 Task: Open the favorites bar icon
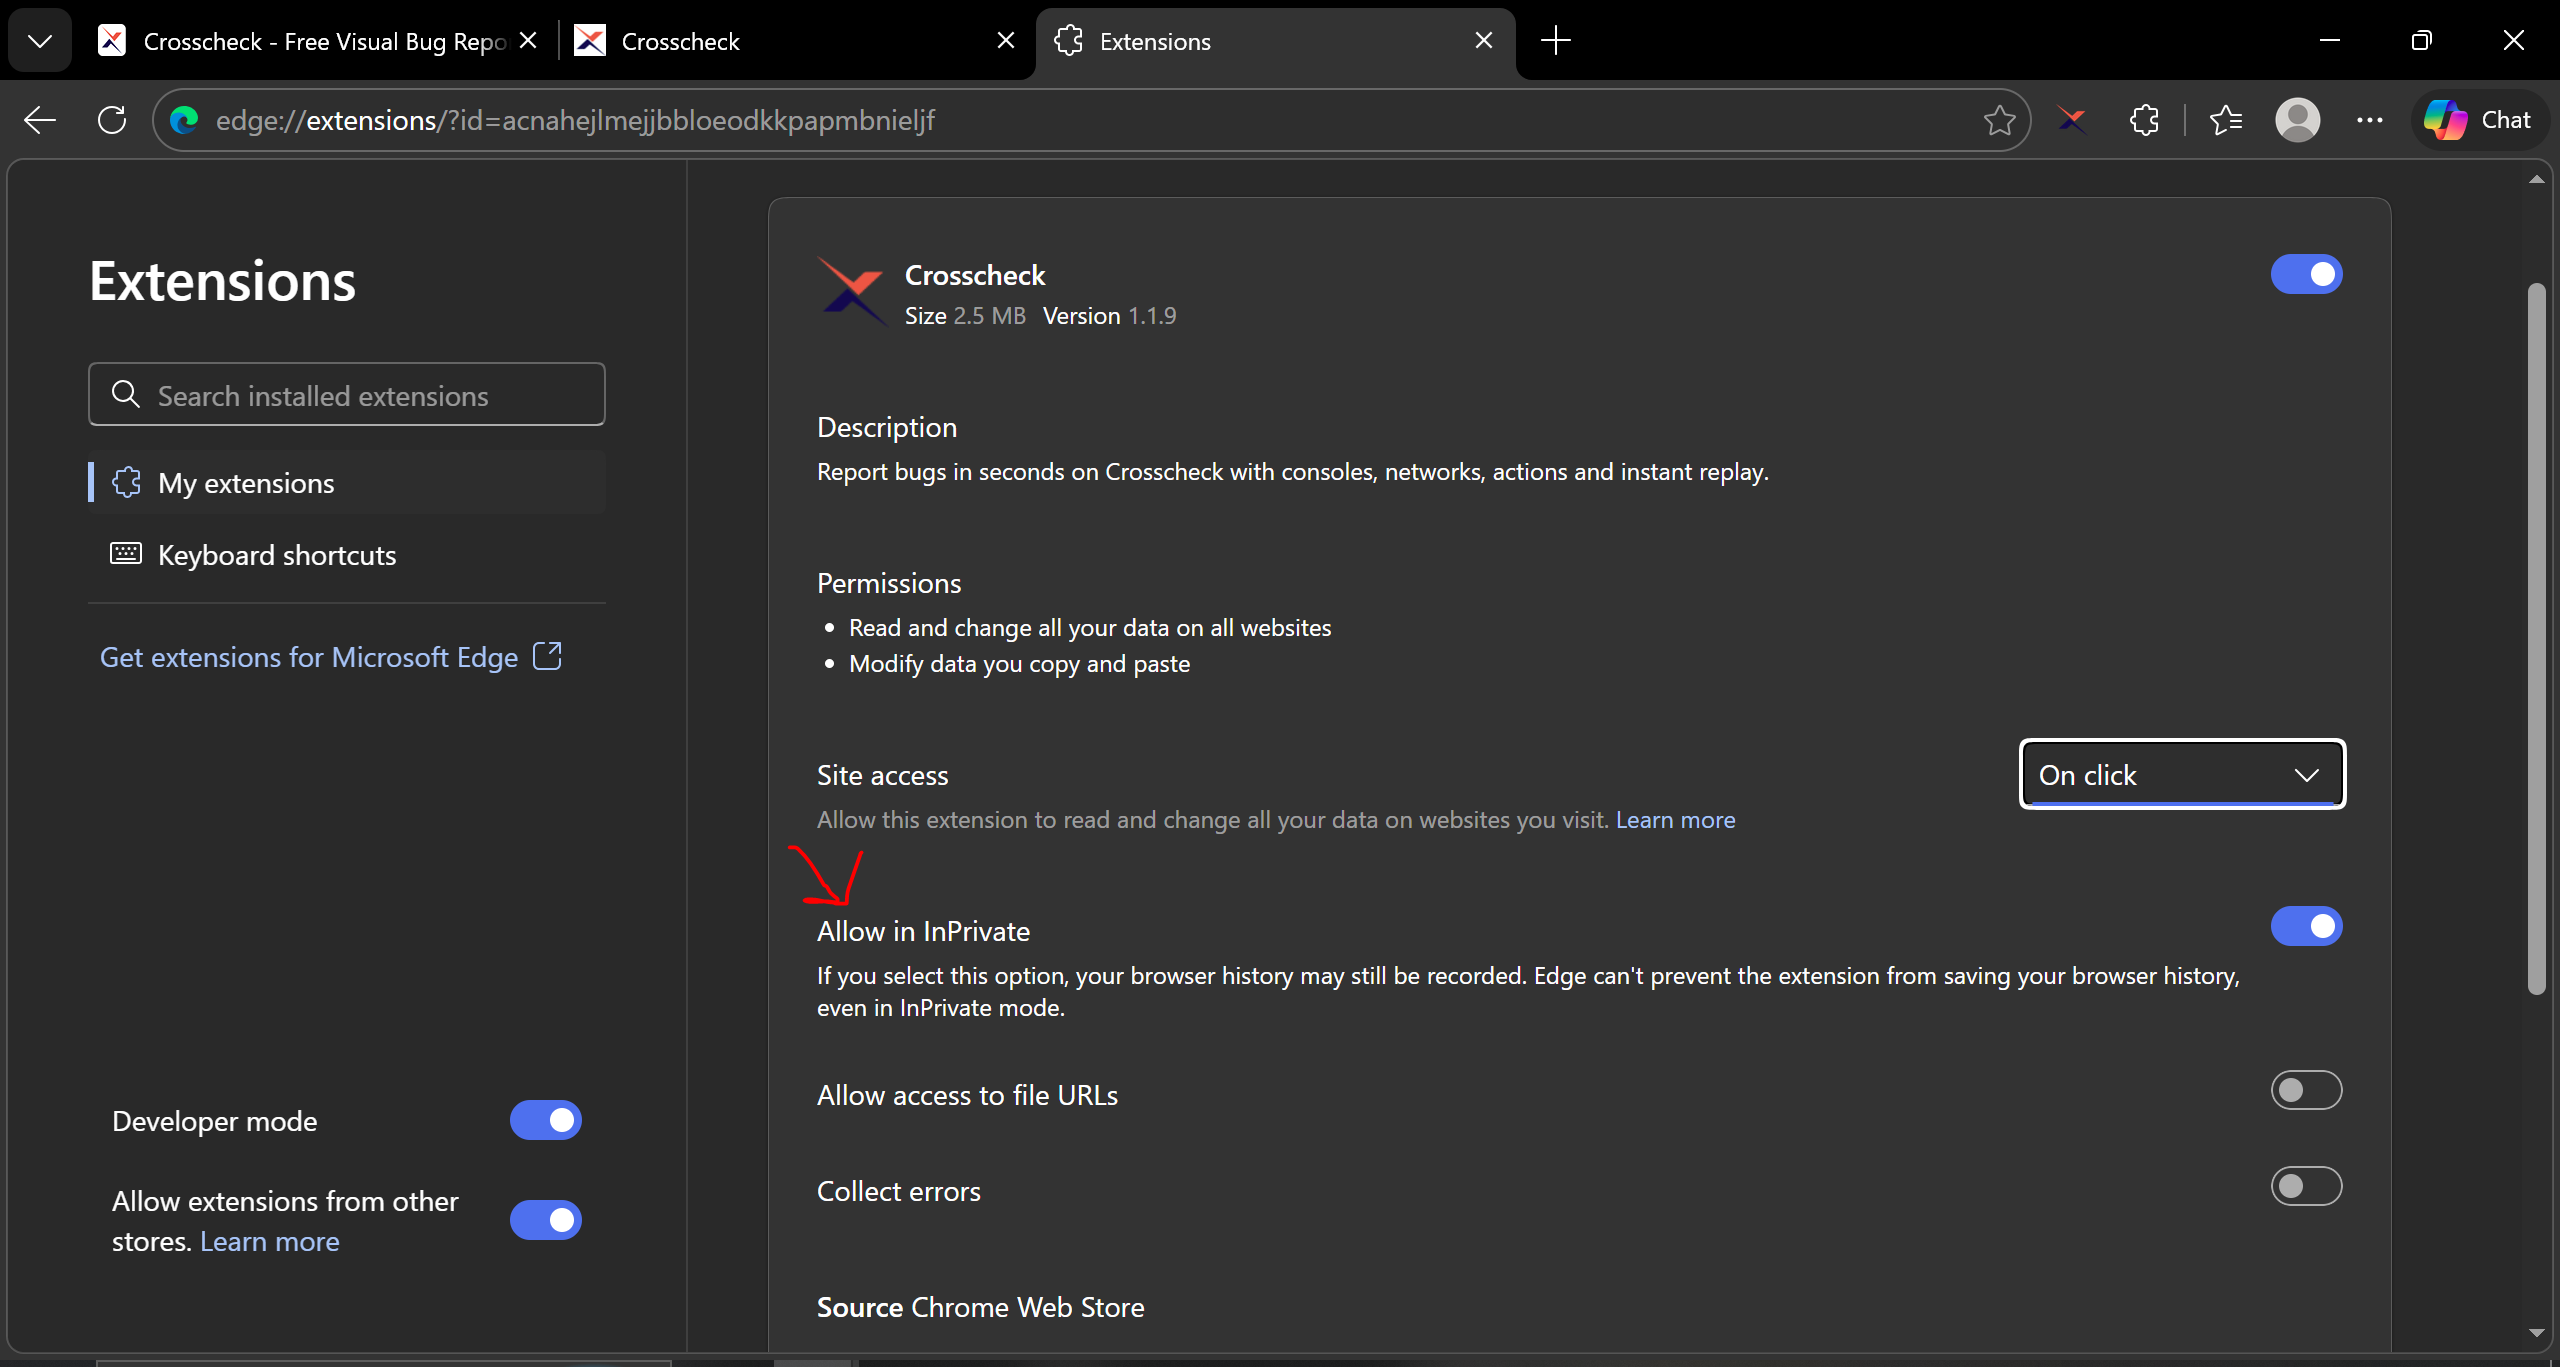[2227, 120]
